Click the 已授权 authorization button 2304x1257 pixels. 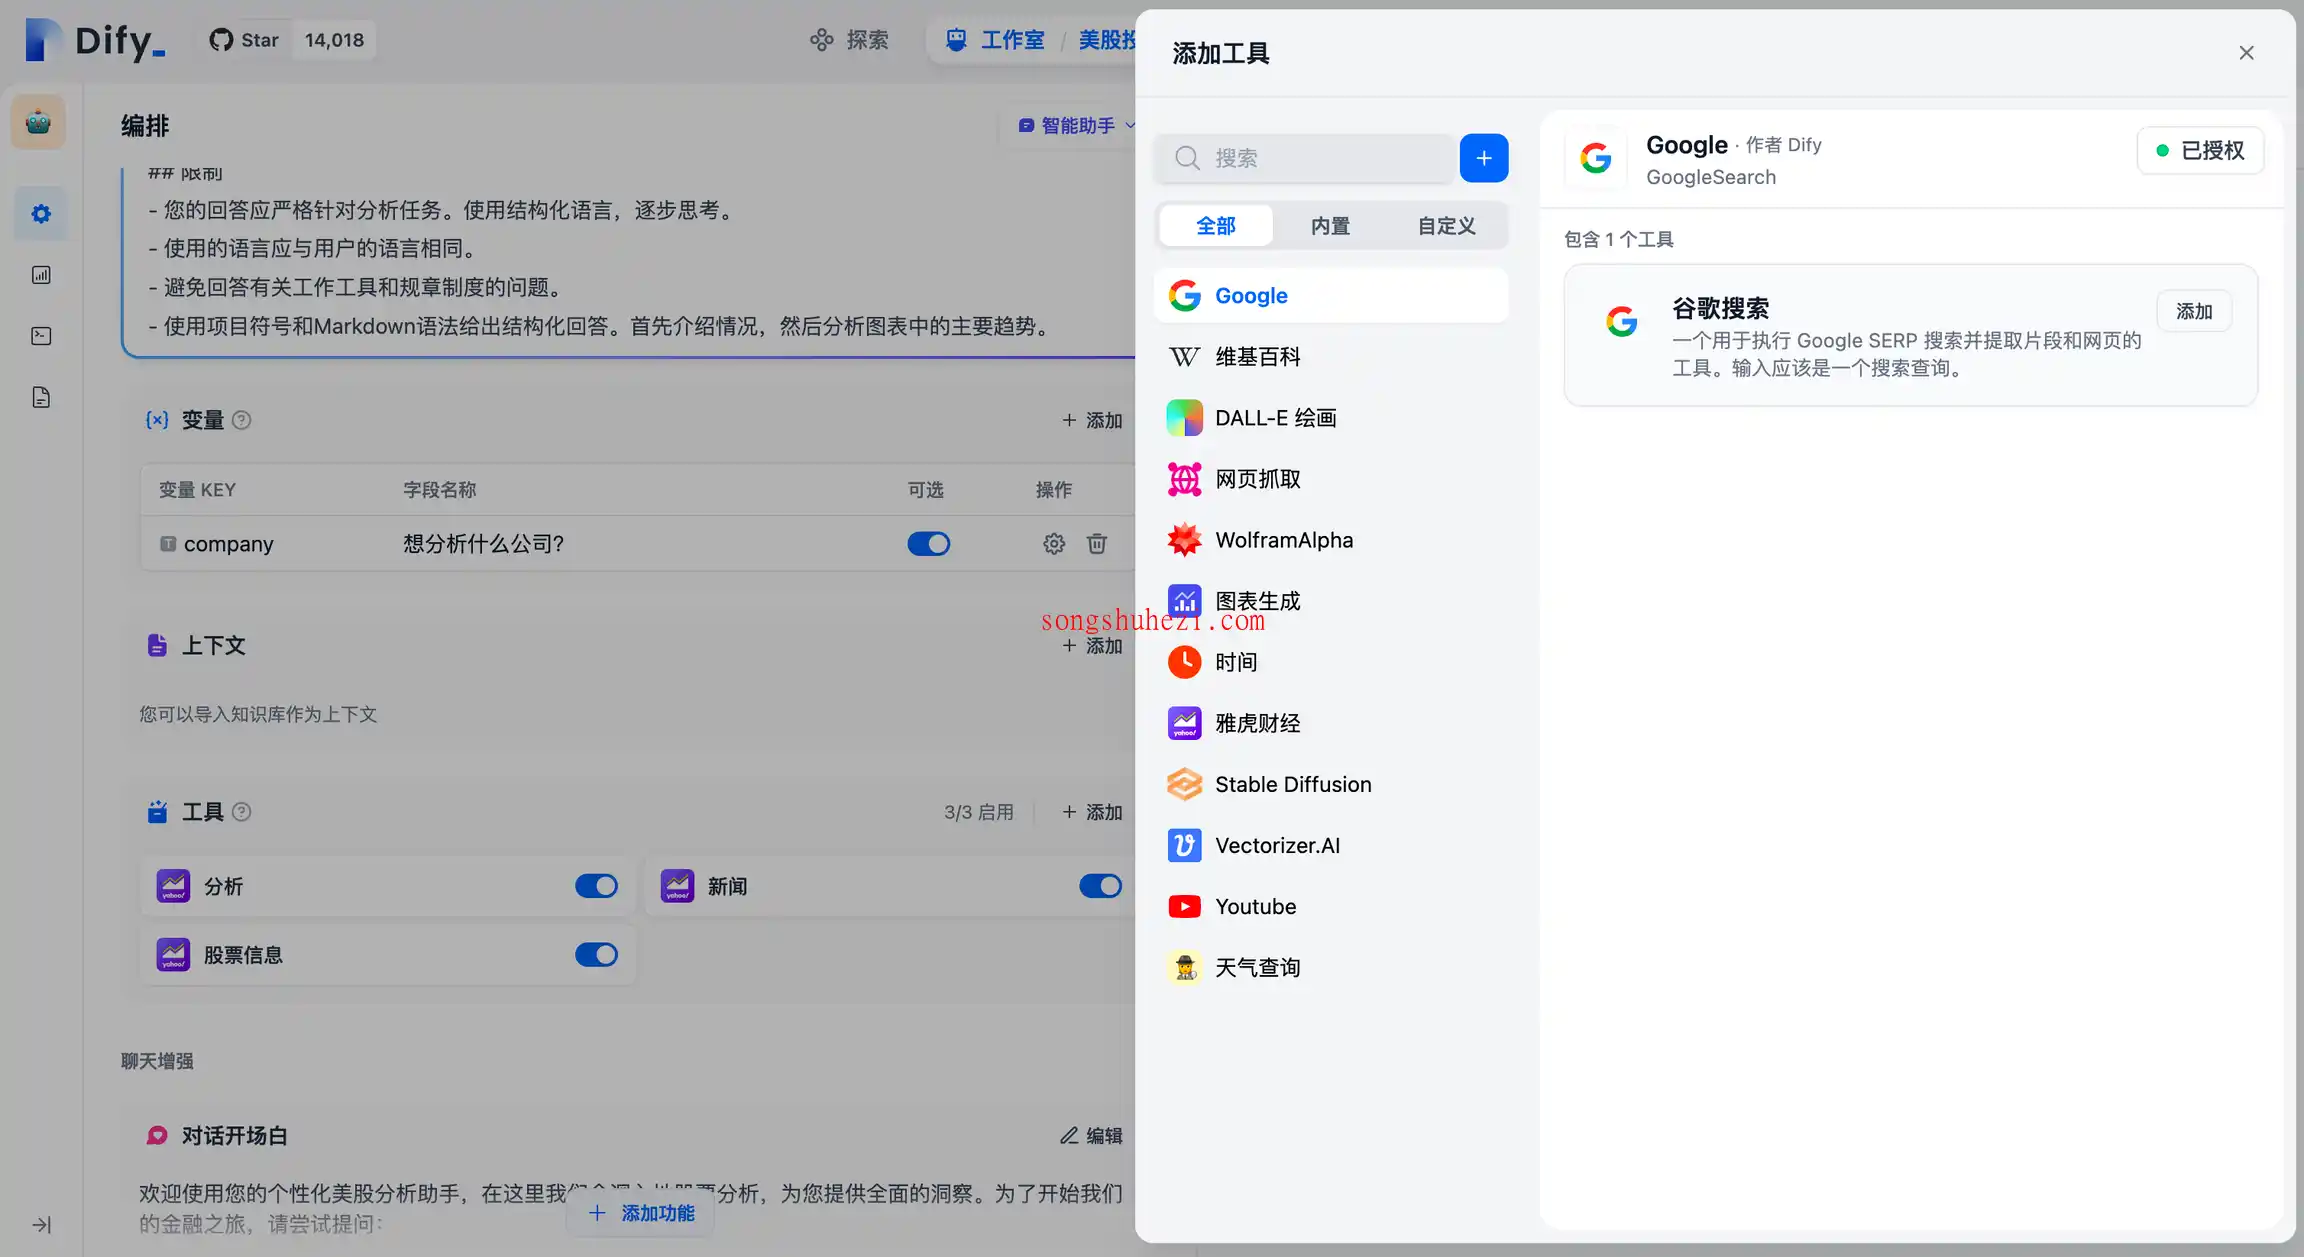[x=2200, y=151]
